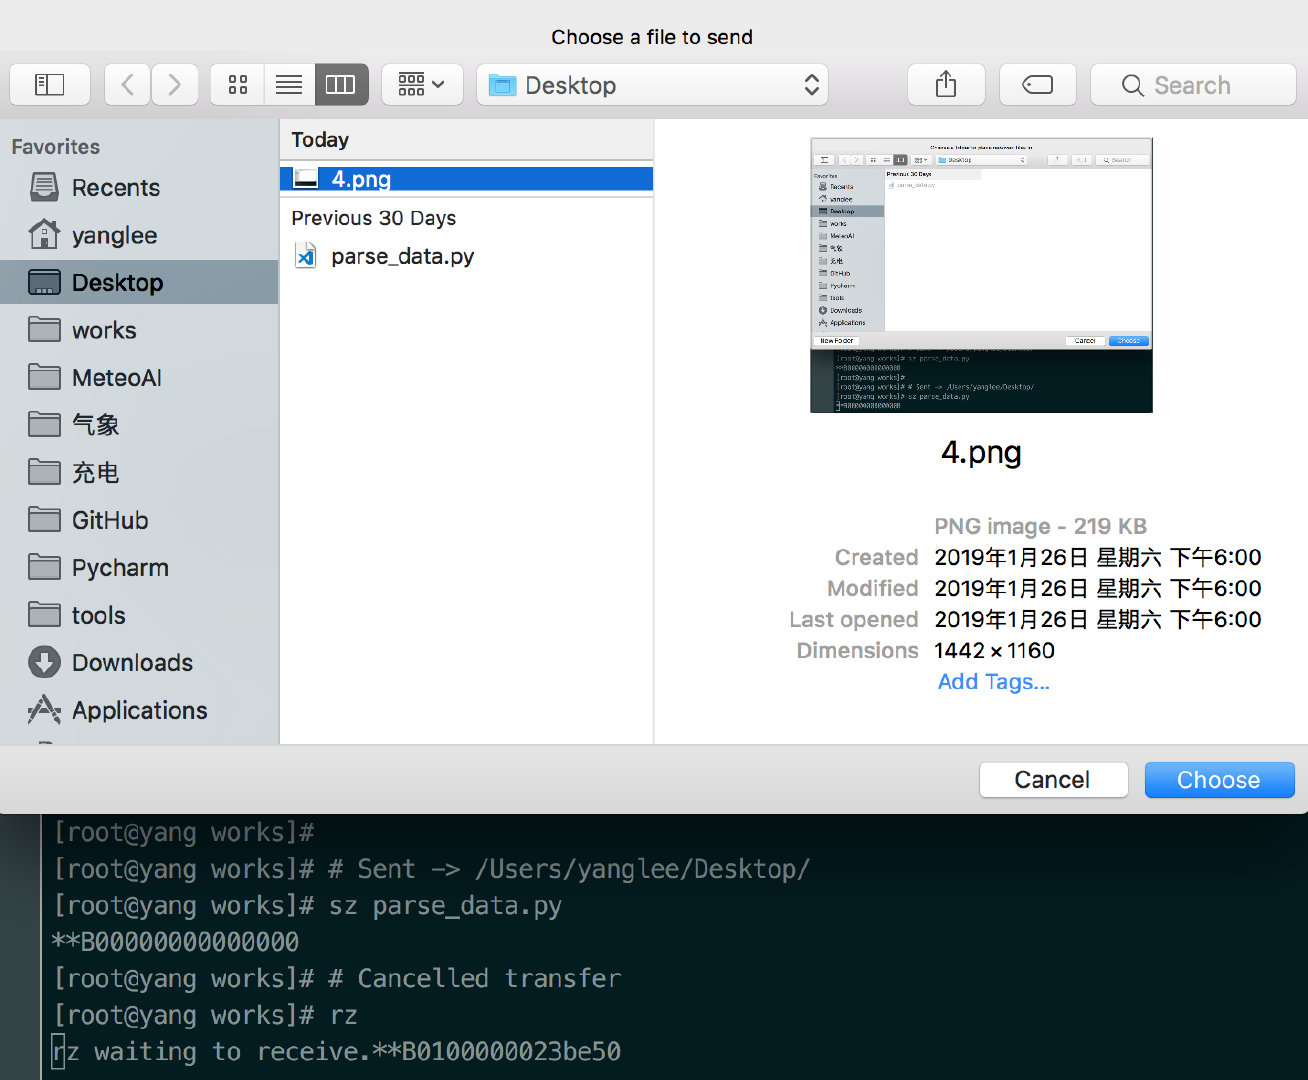
Task: Select column view mode
Action: 341,85
